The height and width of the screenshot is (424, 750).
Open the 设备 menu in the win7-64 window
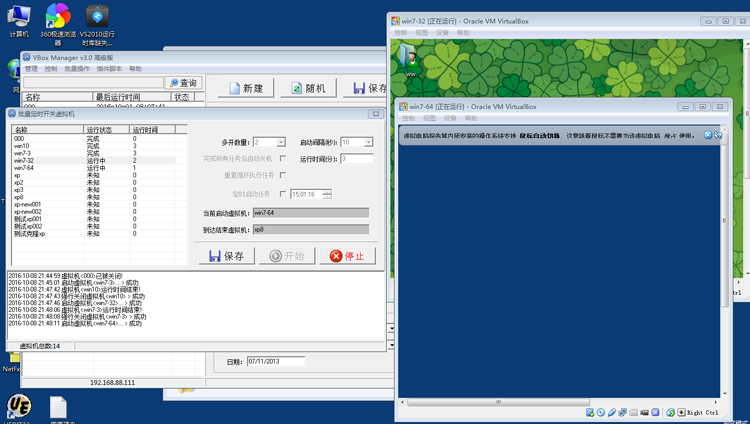coord(450,118)
